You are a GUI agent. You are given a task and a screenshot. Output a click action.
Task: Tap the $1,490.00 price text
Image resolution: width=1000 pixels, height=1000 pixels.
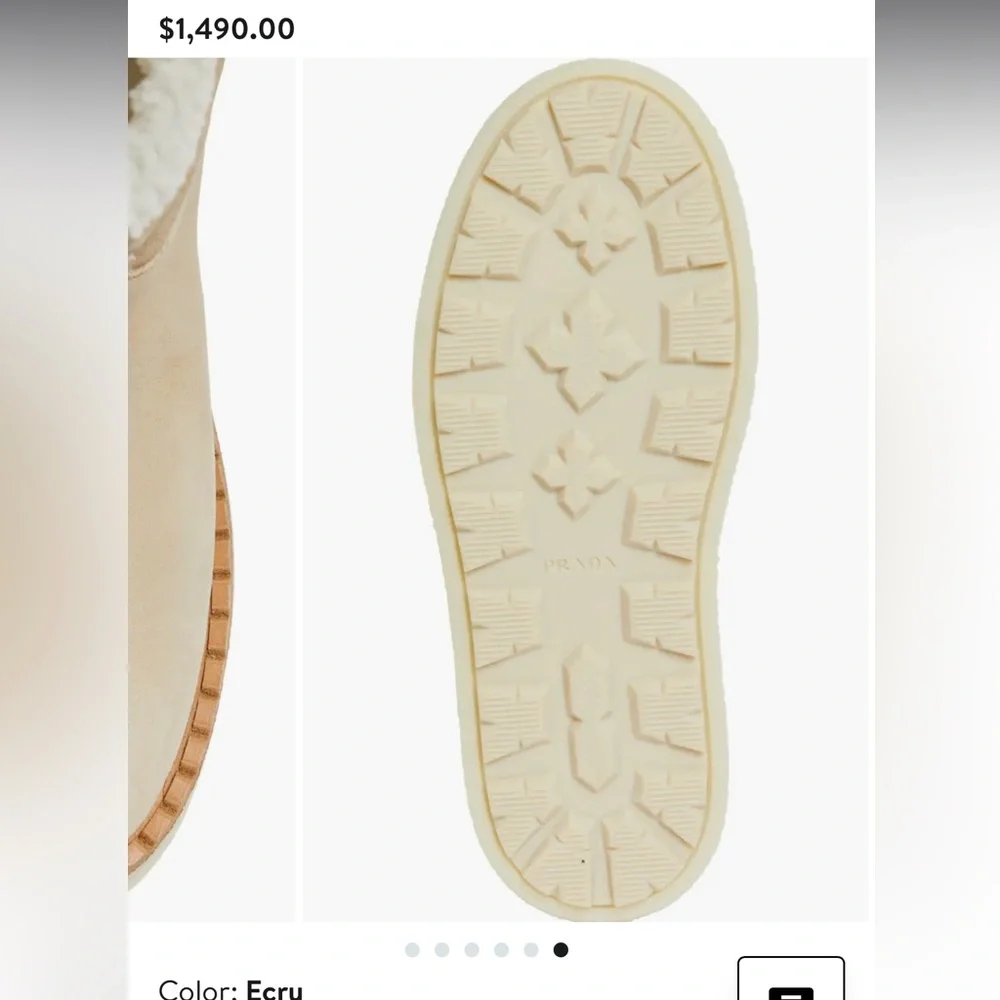(x=226, y=29)
